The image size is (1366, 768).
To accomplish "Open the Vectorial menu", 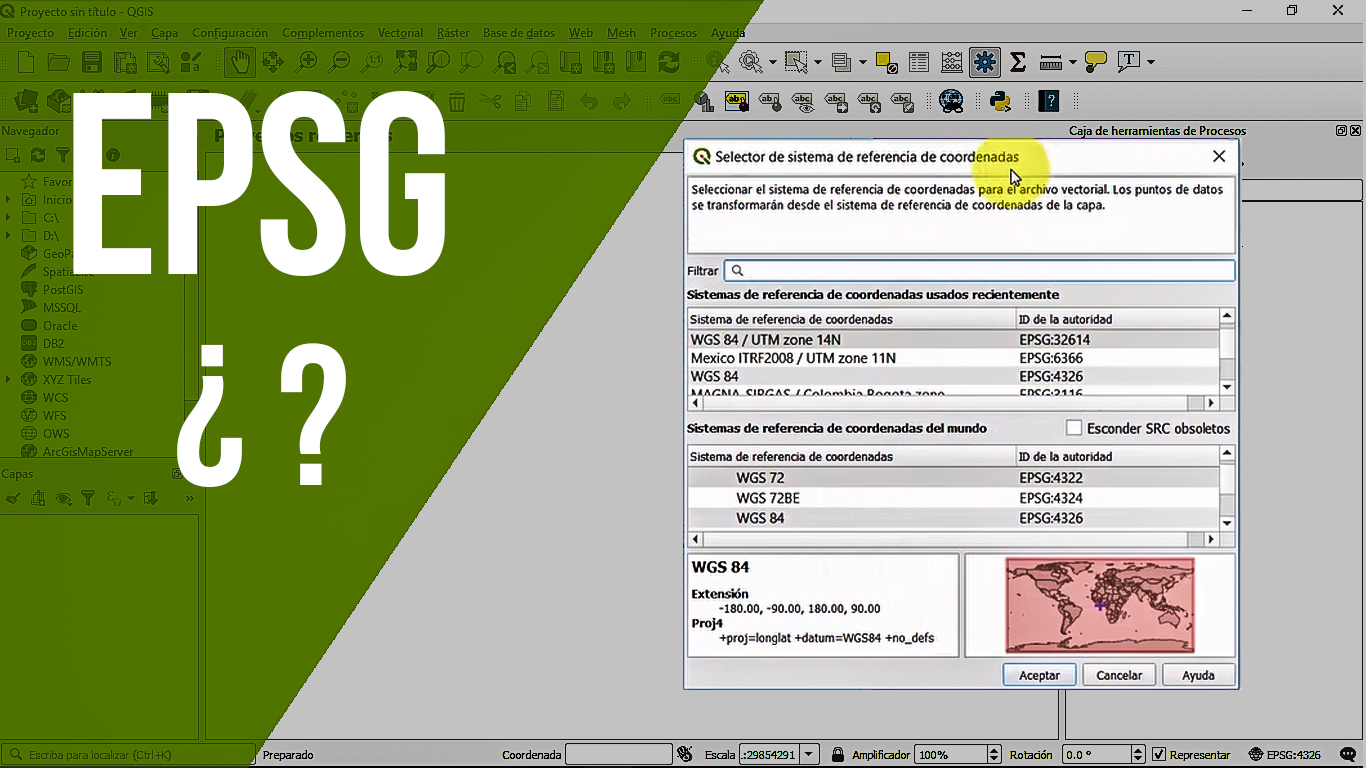I will pos(400,33).
